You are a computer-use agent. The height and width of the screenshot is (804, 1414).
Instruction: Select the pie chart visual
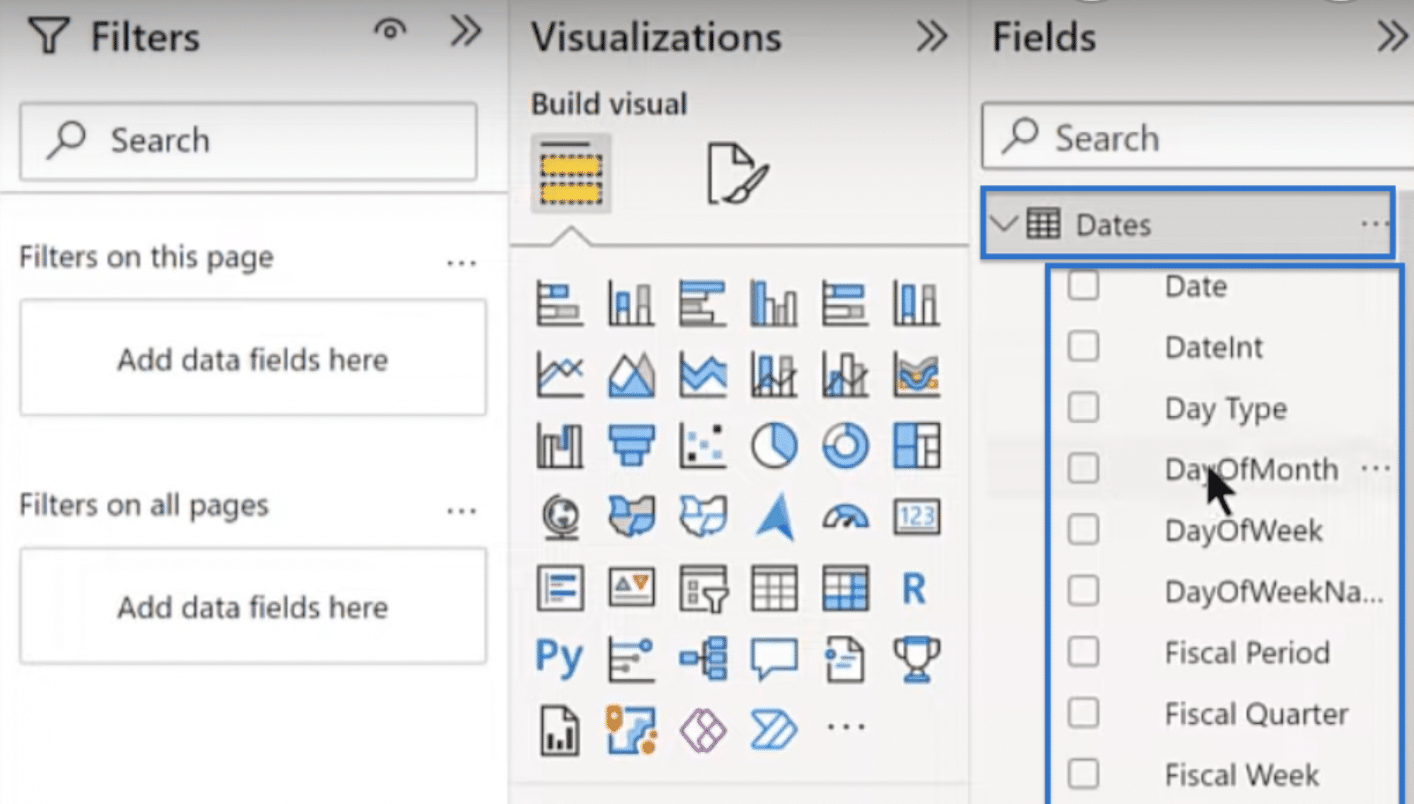pyautogui.click(x=774, y=446)
